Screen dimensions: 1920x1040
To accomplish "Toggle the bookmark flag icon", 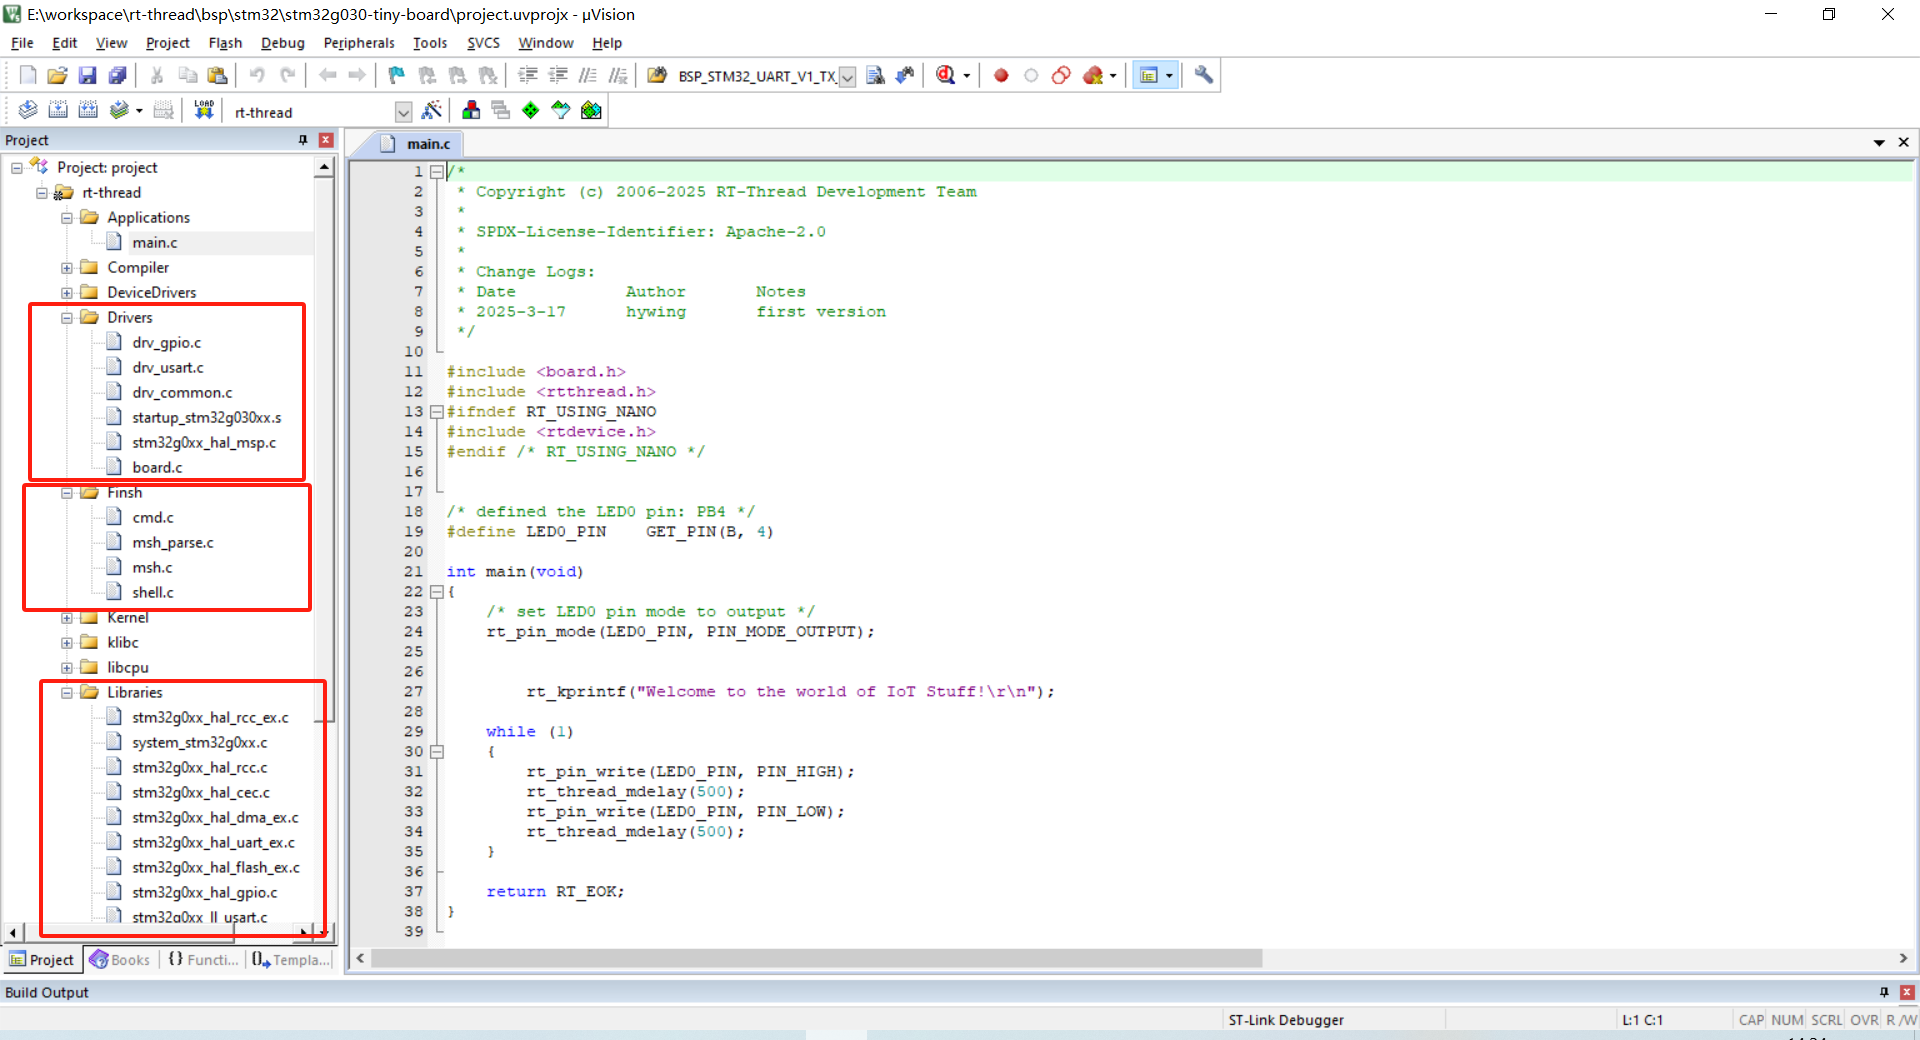I will coord(397,75).
